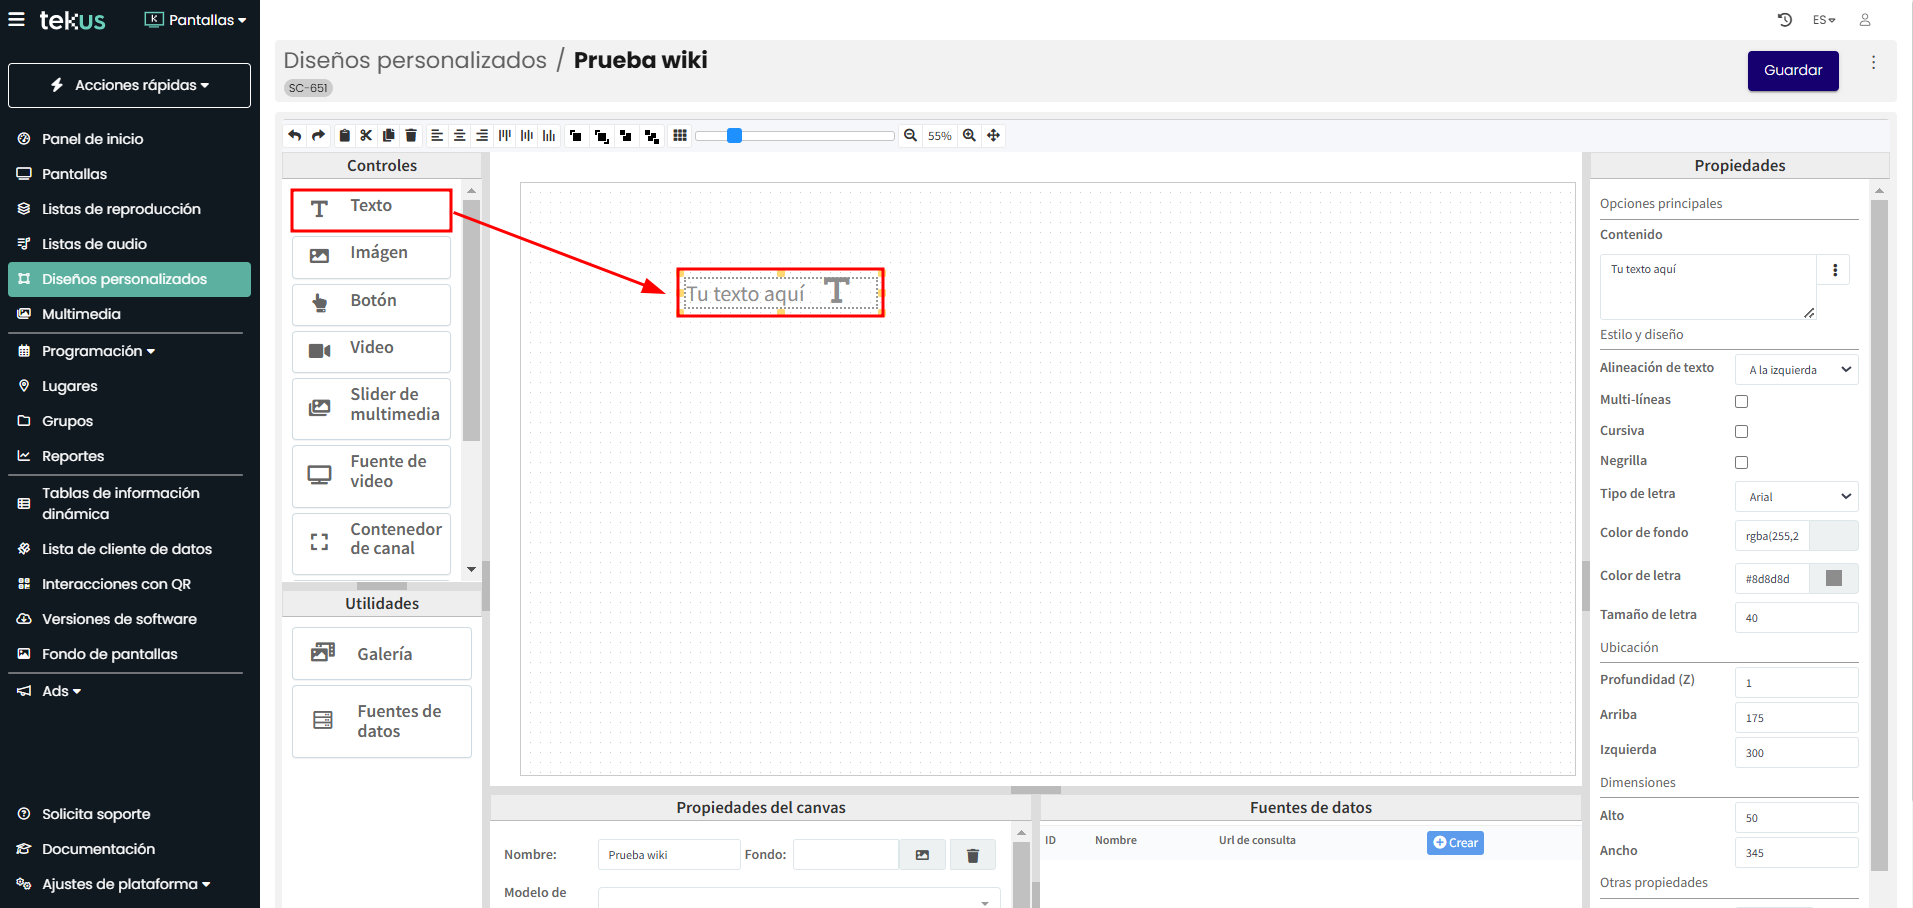Open Acciones rápidas dropdown
Image resolution: width=1913 pixels, height=908 pixels.
[130, 86]
